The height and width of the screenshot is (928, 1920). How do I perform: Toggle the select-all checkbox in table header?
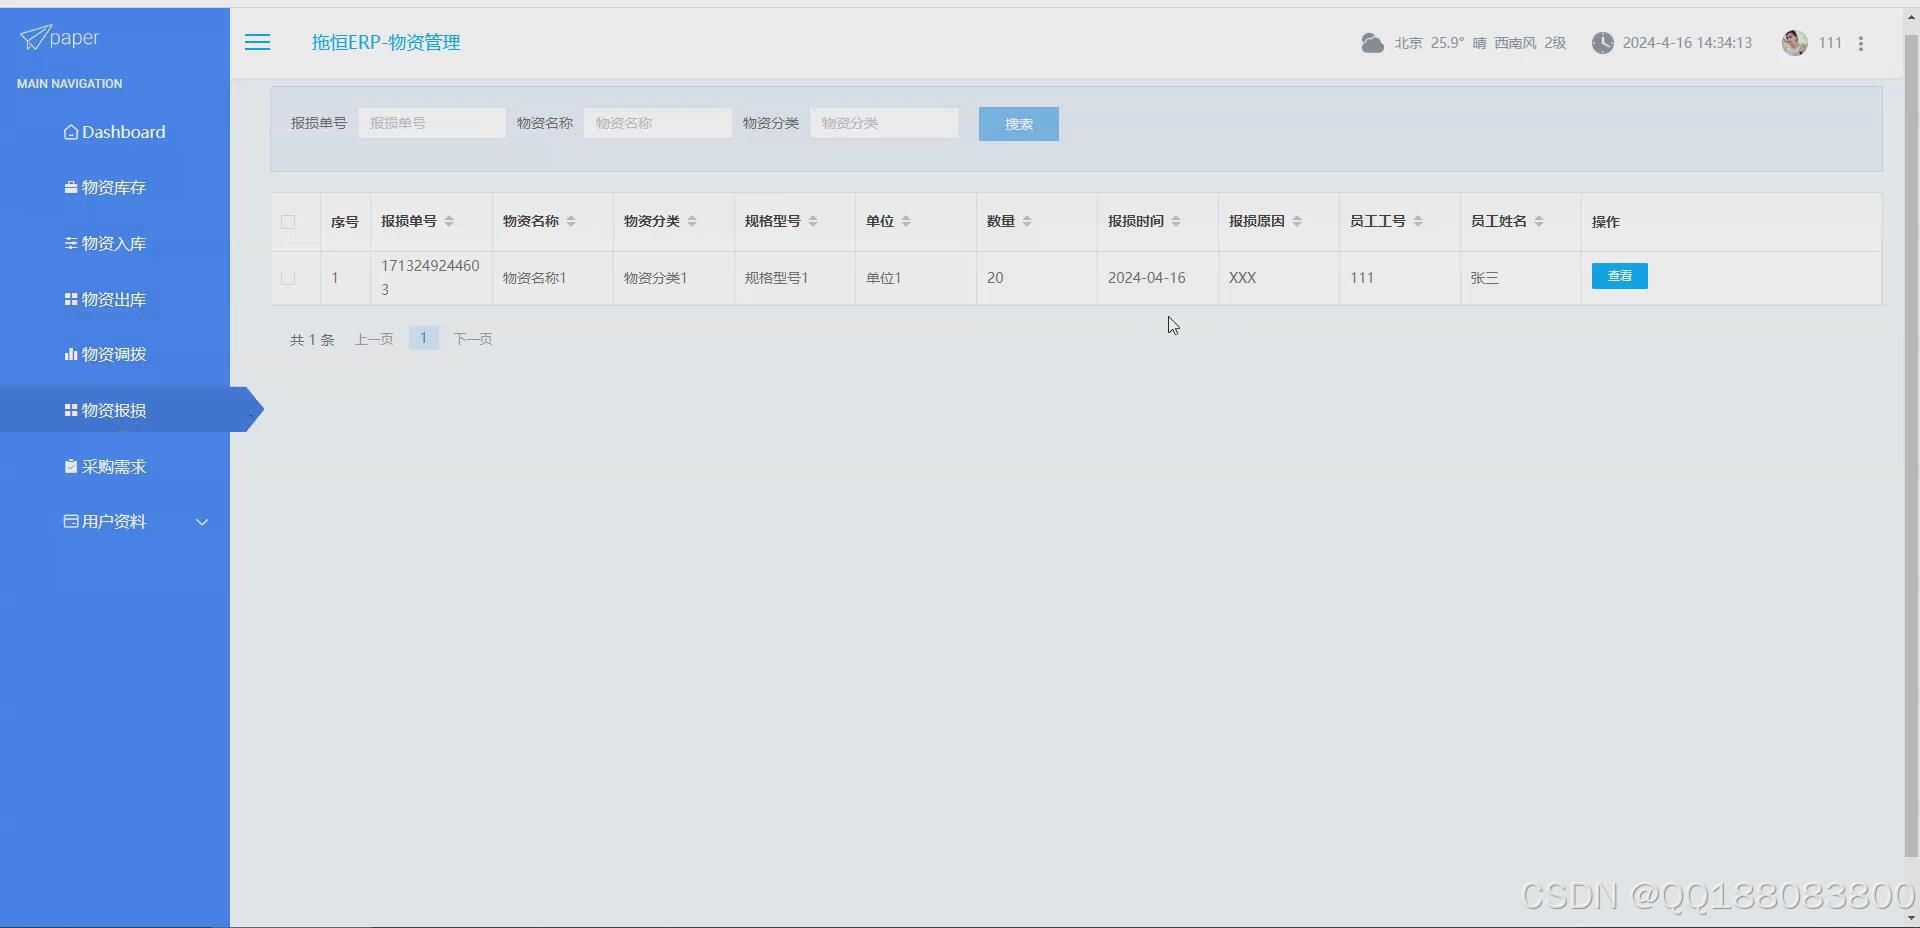pos(287,222)
